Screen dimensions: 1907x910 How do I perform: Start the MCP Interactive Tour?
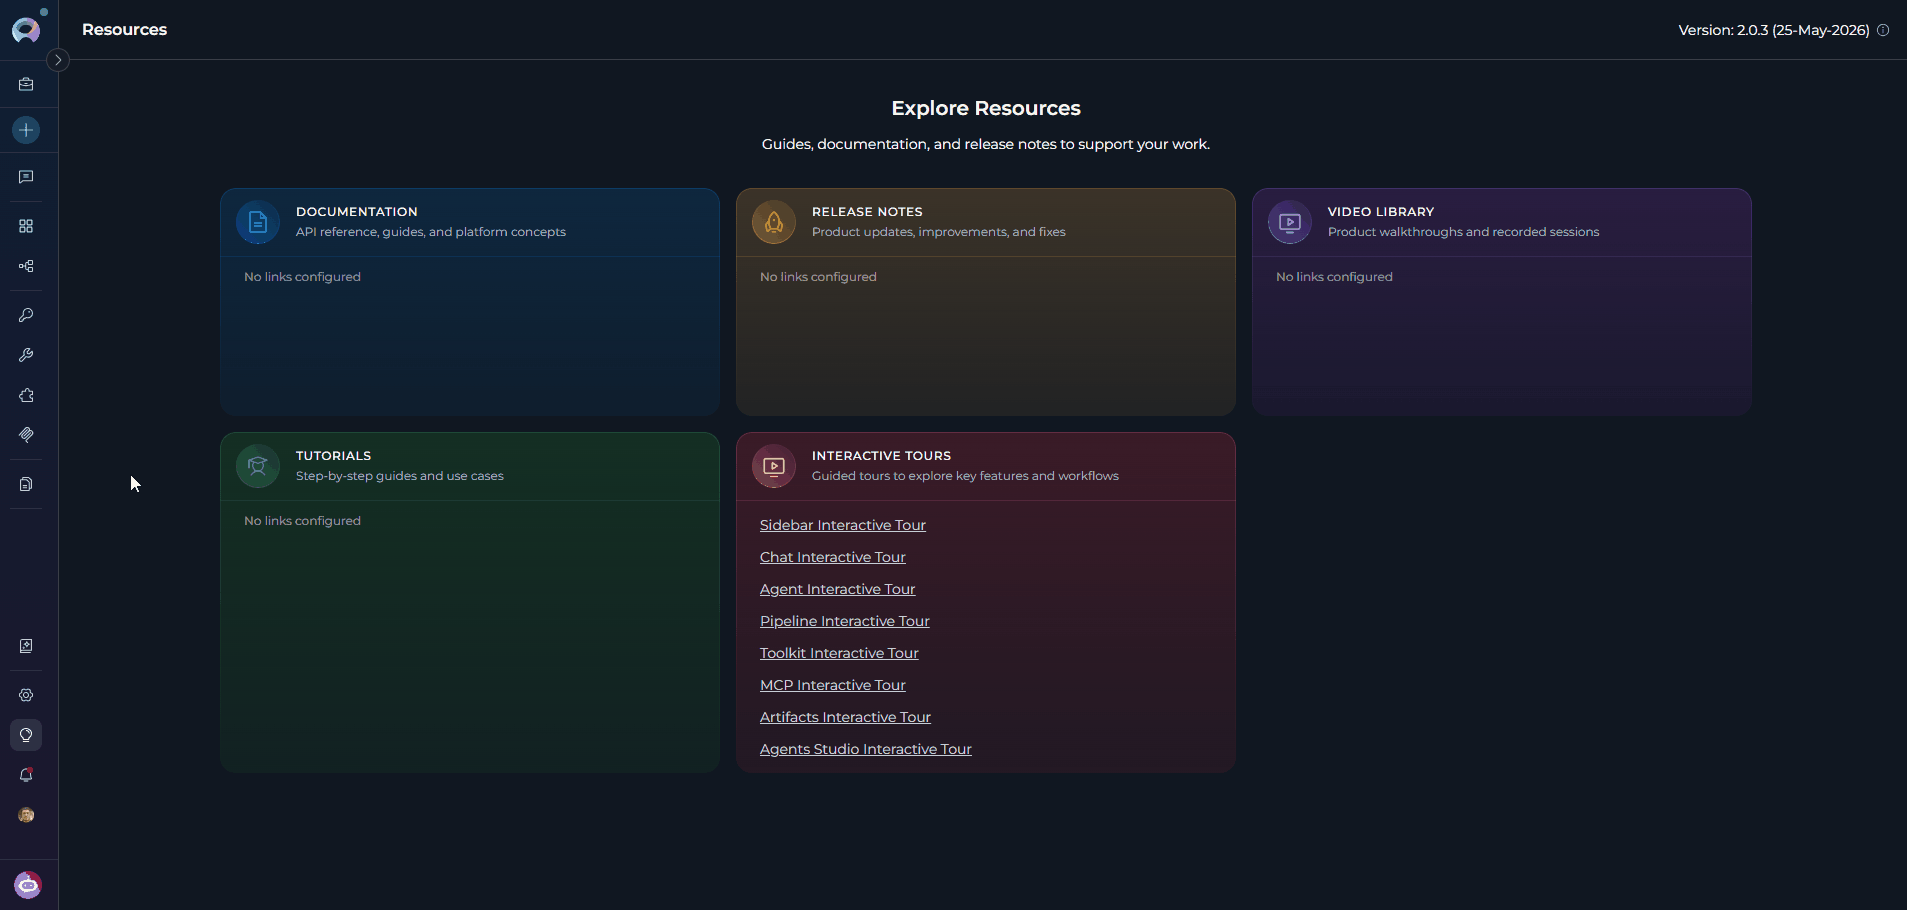(x=833, y=685)
